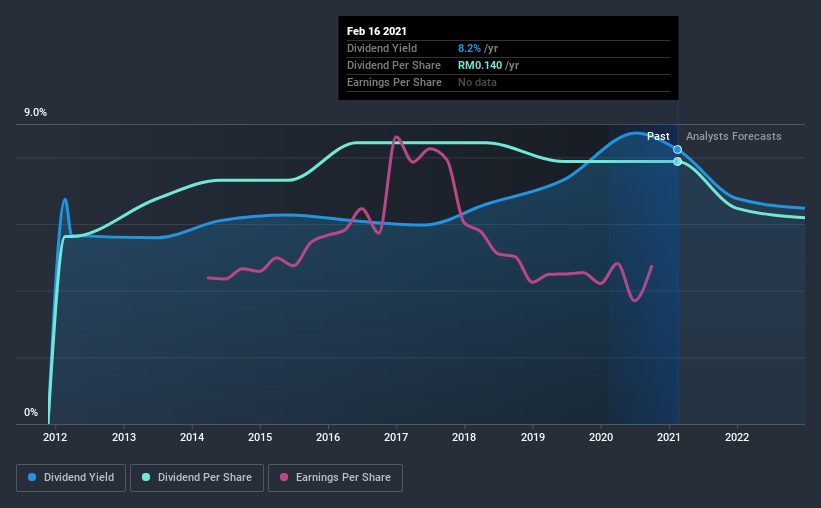This screenshot has width=821, height=508.
Task: Select the 2014 x-axis label
Action: (192, 437)
